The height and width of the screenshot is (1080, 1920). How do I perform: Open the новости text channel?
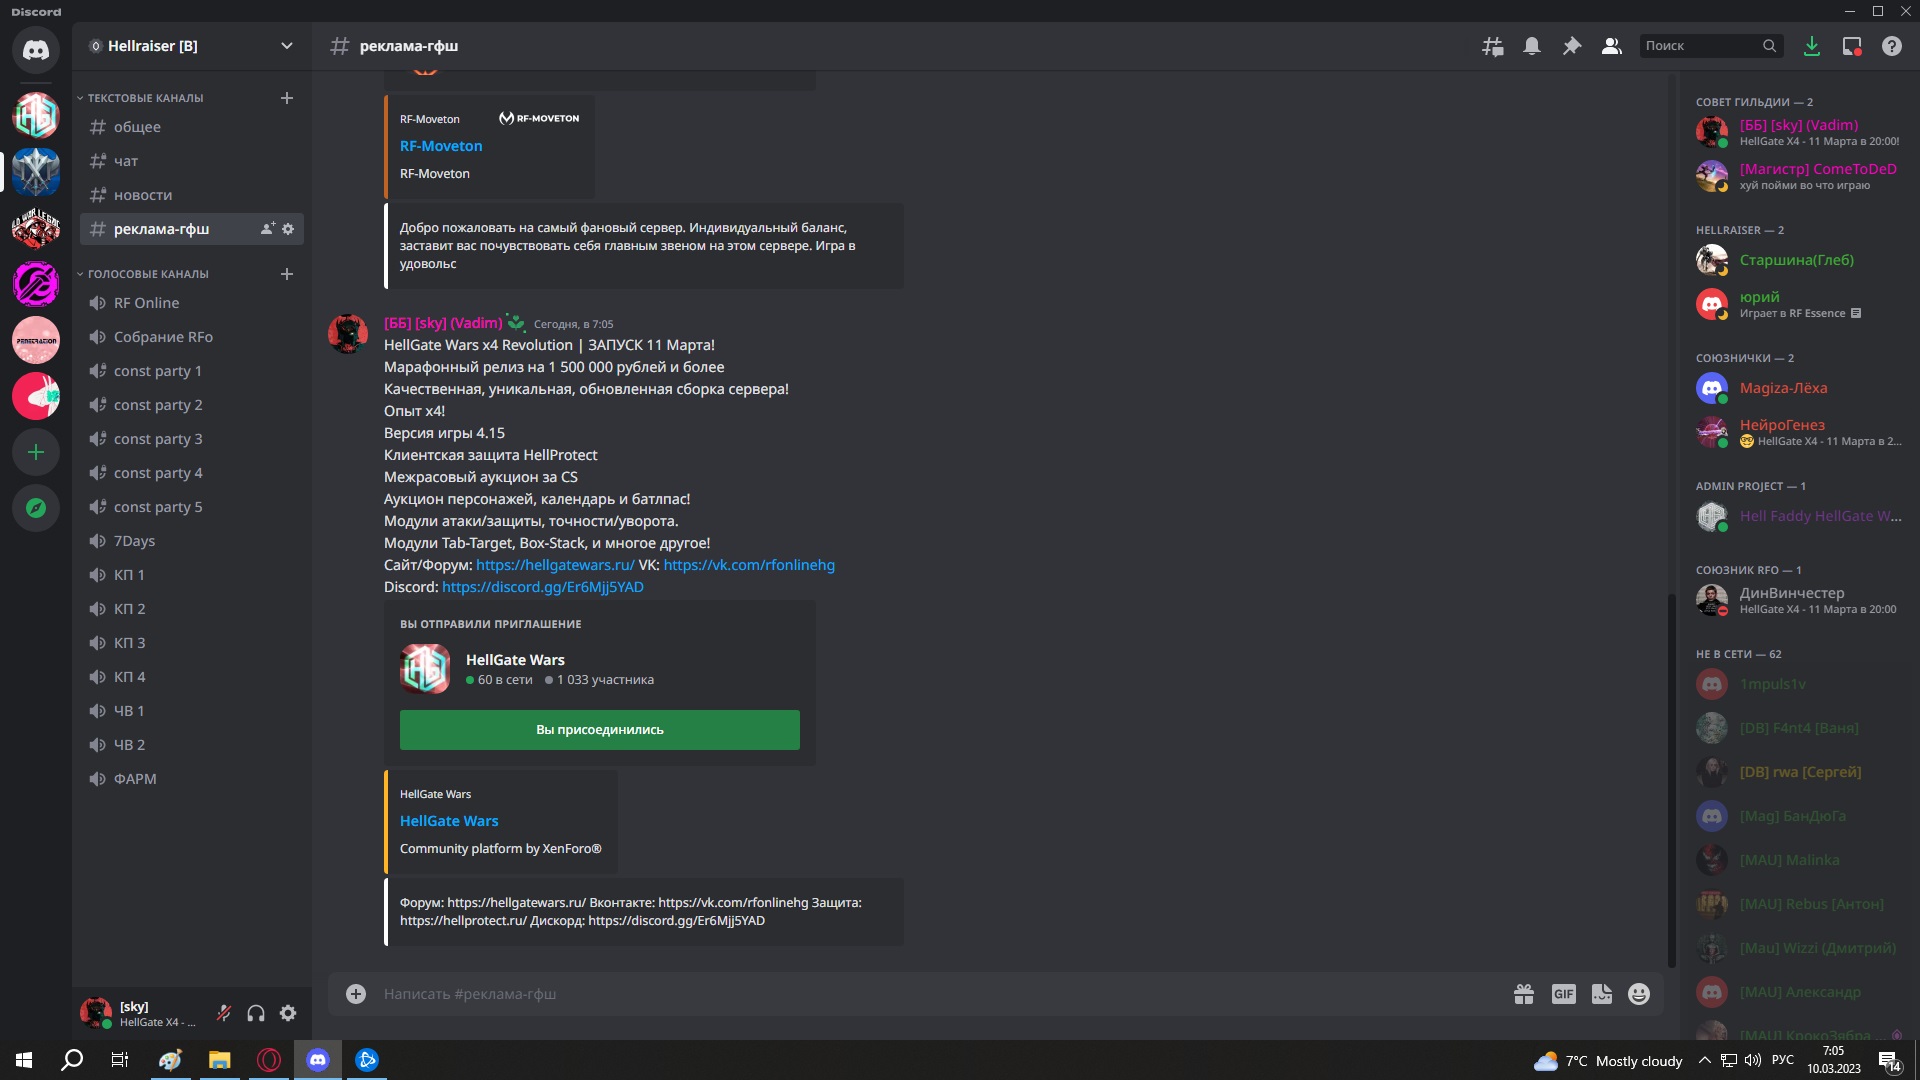192,195
